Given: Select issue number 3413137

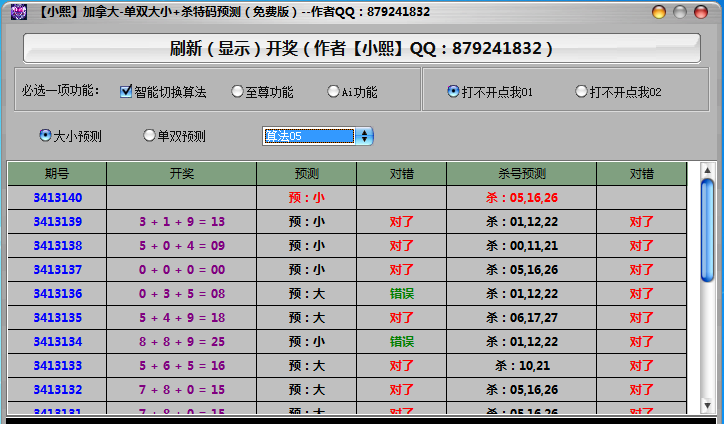Looking at the screenshot, I should tap(58, 270).
